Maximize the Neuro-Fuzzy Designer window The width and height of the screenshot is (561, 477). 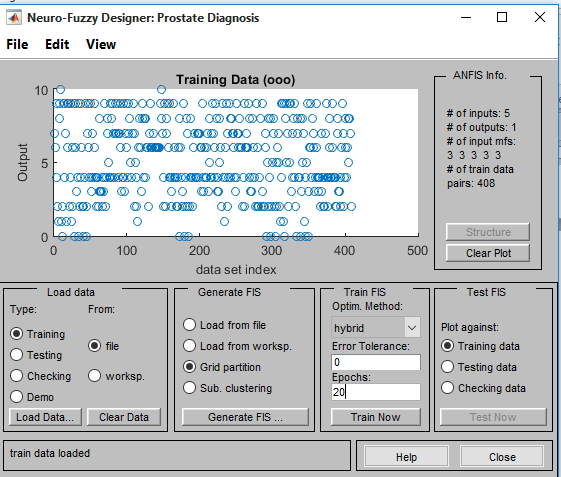[x=502, y=17]
